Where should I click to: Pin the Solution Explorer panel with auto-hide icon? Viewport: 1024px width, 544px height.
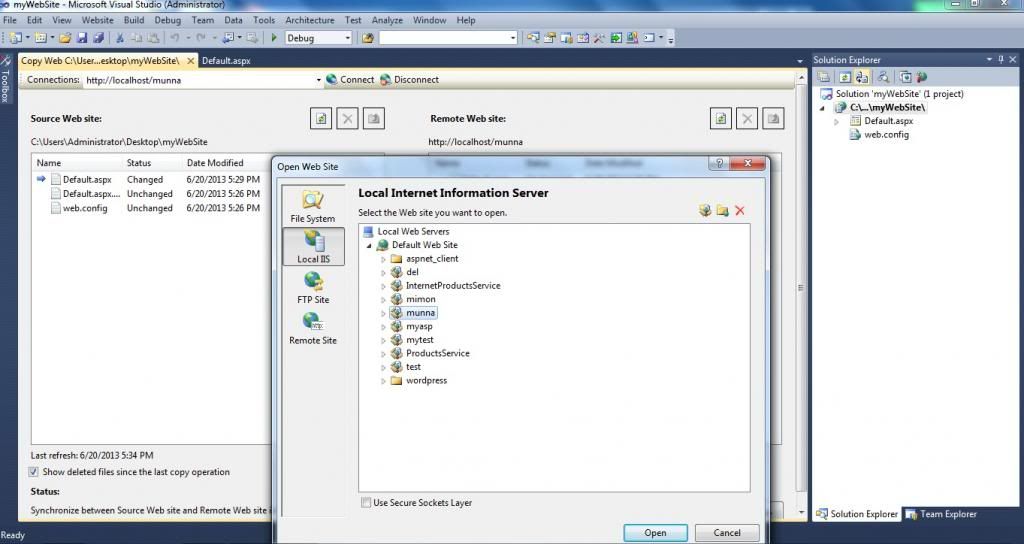coord(1001,59)
